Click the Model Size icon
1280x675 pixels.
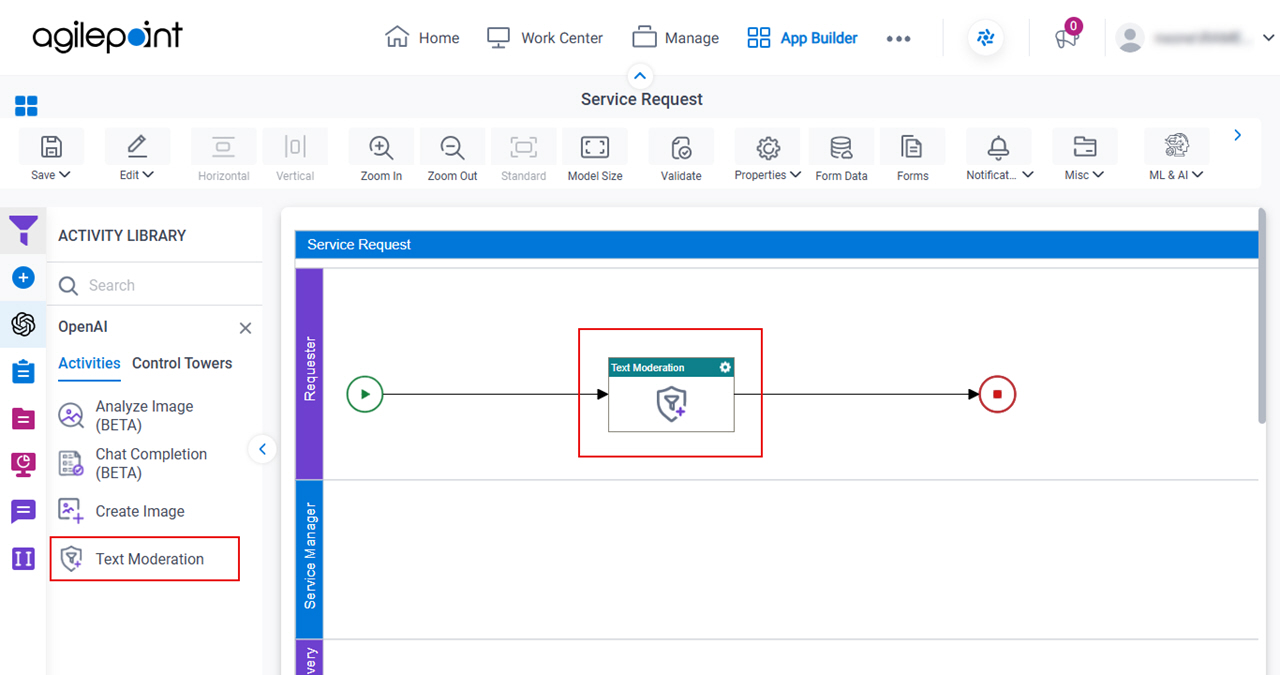pos(595,148)
